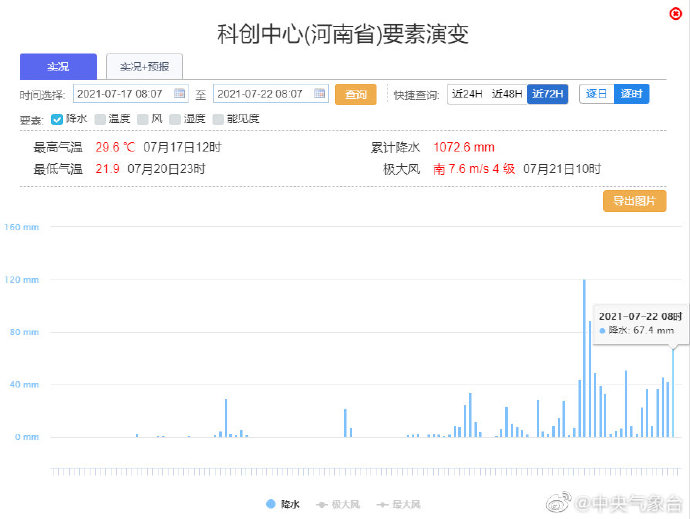
Task: Click the orange 查询 button
Action: tap(356, 94)
